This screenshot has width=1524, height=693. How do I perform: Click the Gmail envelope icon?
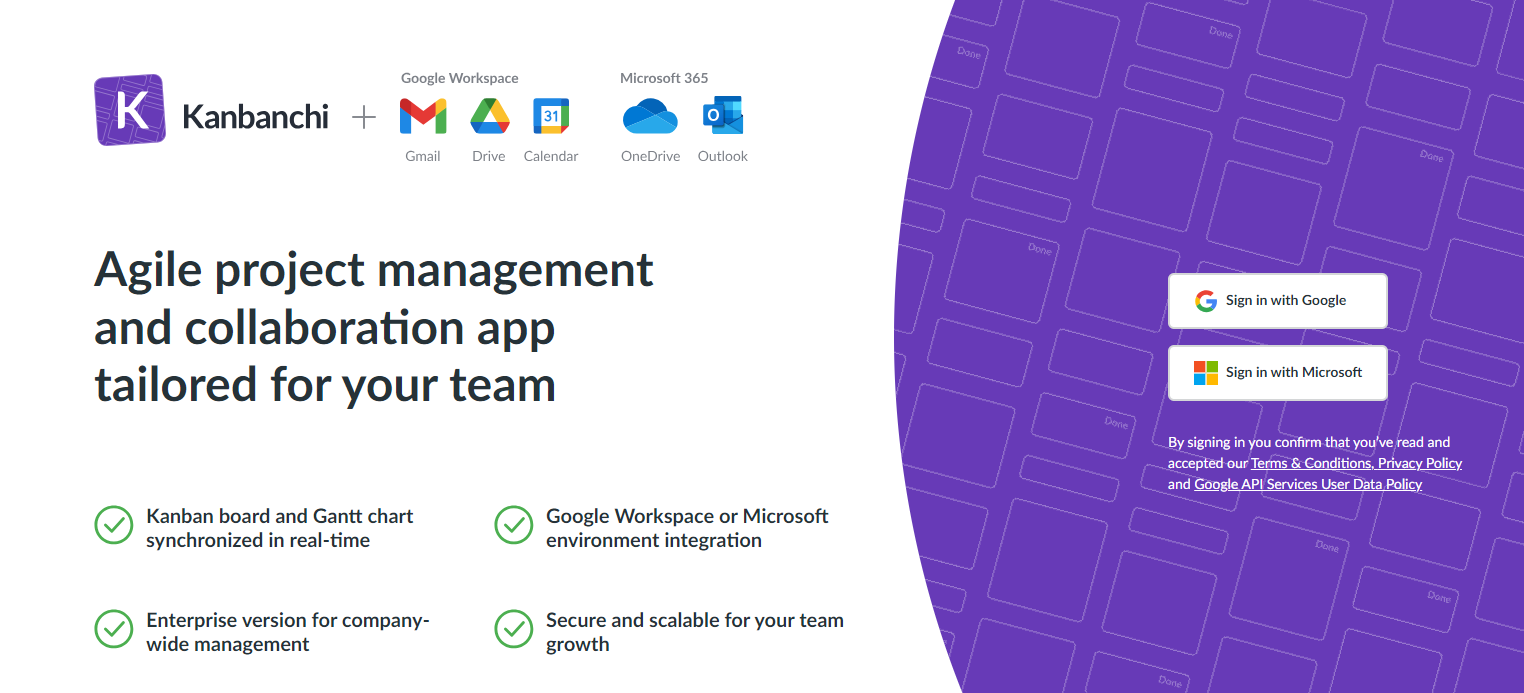(423, 117)
